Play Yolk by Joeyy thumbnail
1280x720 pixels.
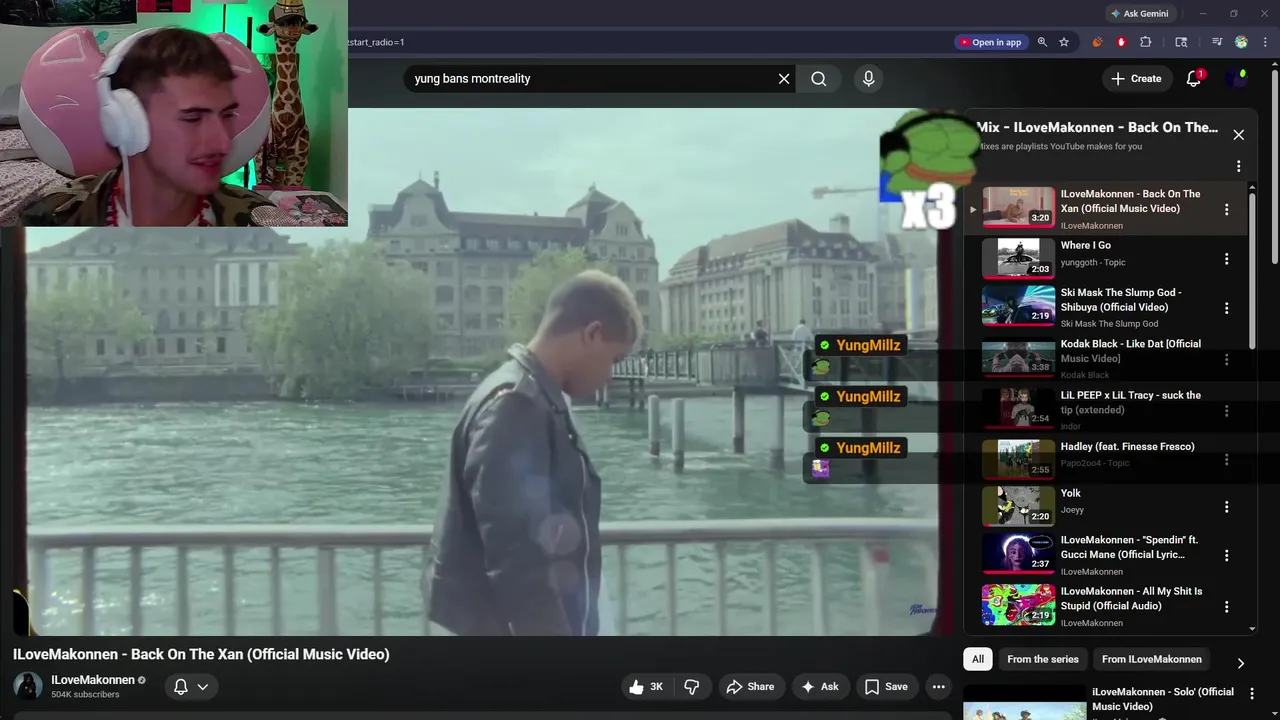pyautogui.click(x=1018, y=506)
